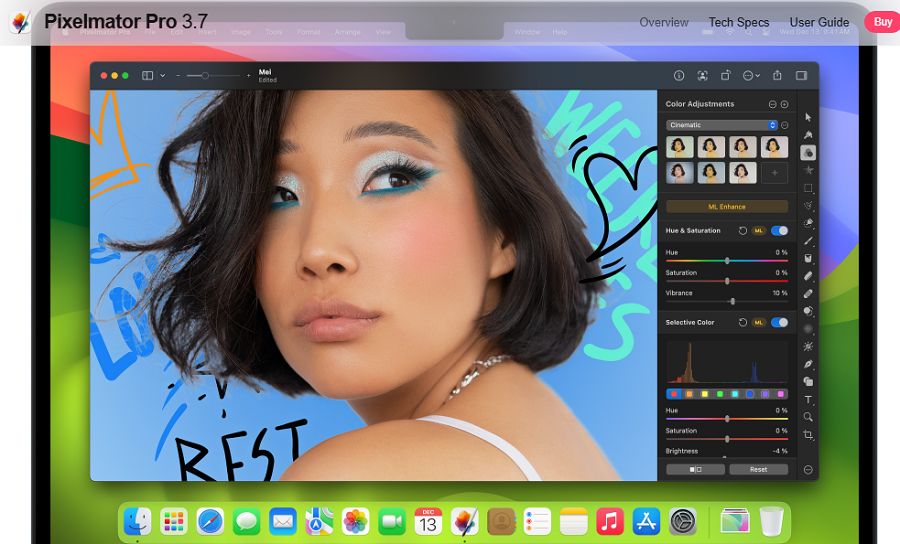Collapse adjustments with the minus circle icon
The height and width of the screenshot is (544, 900).
point(773,104)
